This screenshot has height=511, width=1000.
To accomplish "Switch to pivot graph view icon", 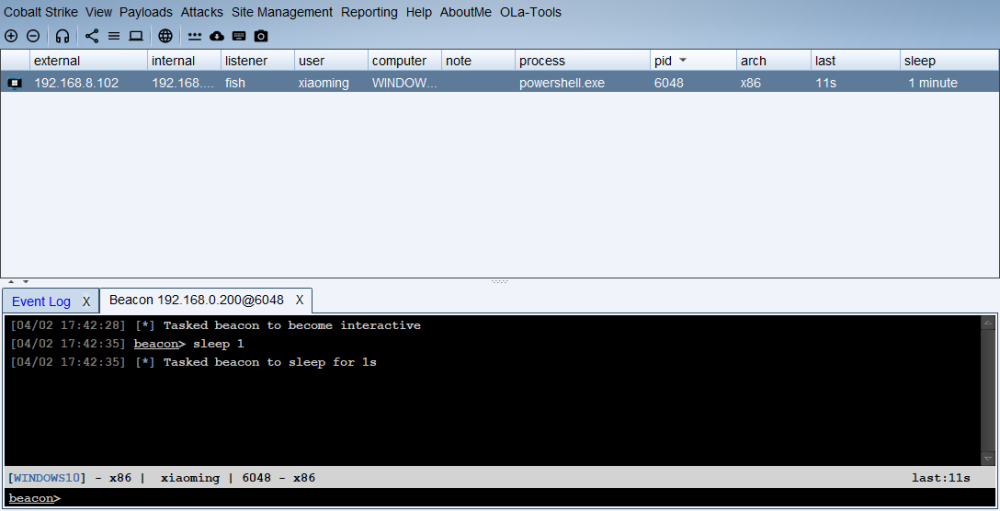I will (x=92, y=36).
